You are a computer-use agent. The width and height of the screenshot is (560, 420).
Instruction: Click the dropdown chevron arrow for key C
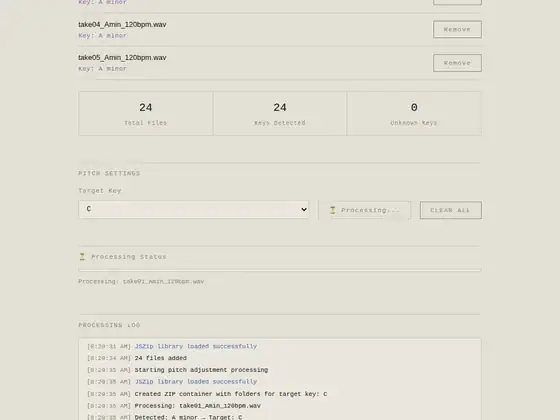coord(304,209)
